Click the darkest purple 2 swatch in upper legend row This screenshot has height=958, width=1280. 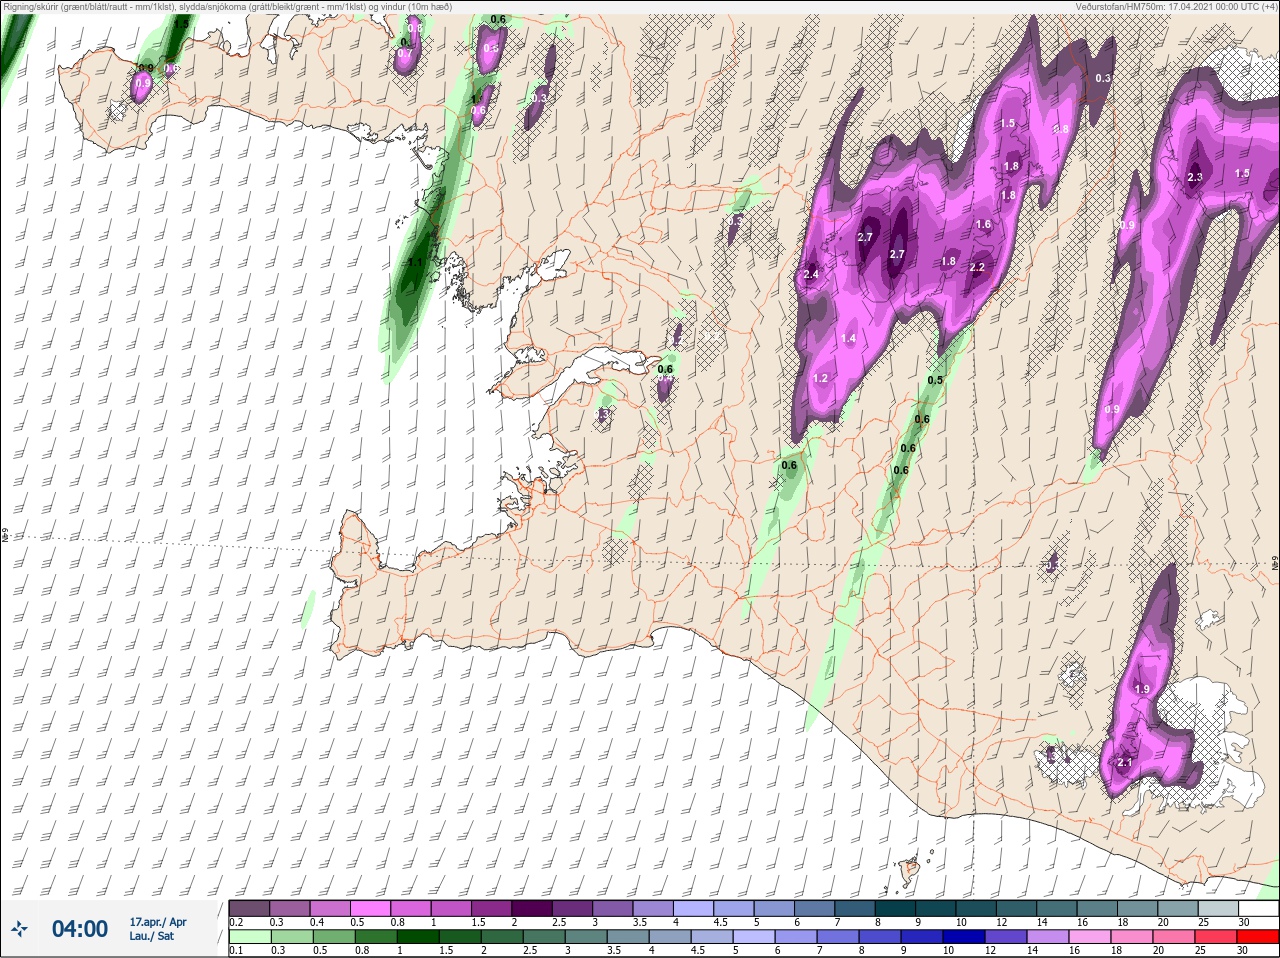coord(534,908)
